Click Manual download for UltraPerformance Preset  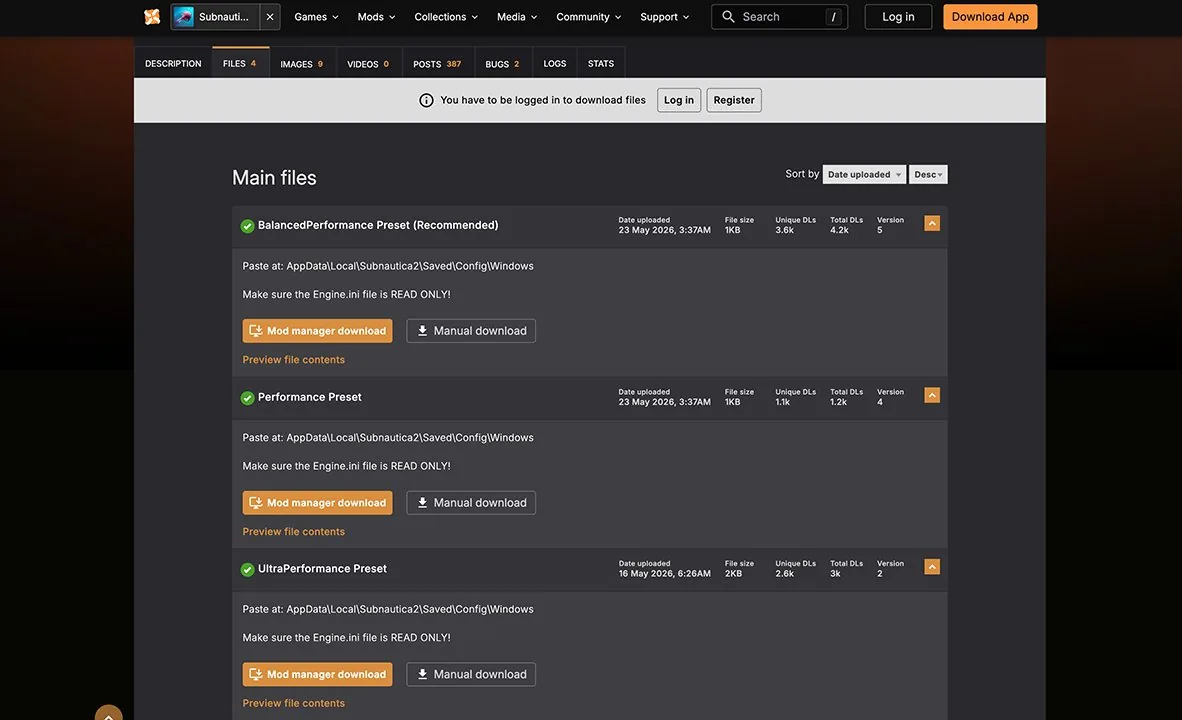tap(471, 674)
